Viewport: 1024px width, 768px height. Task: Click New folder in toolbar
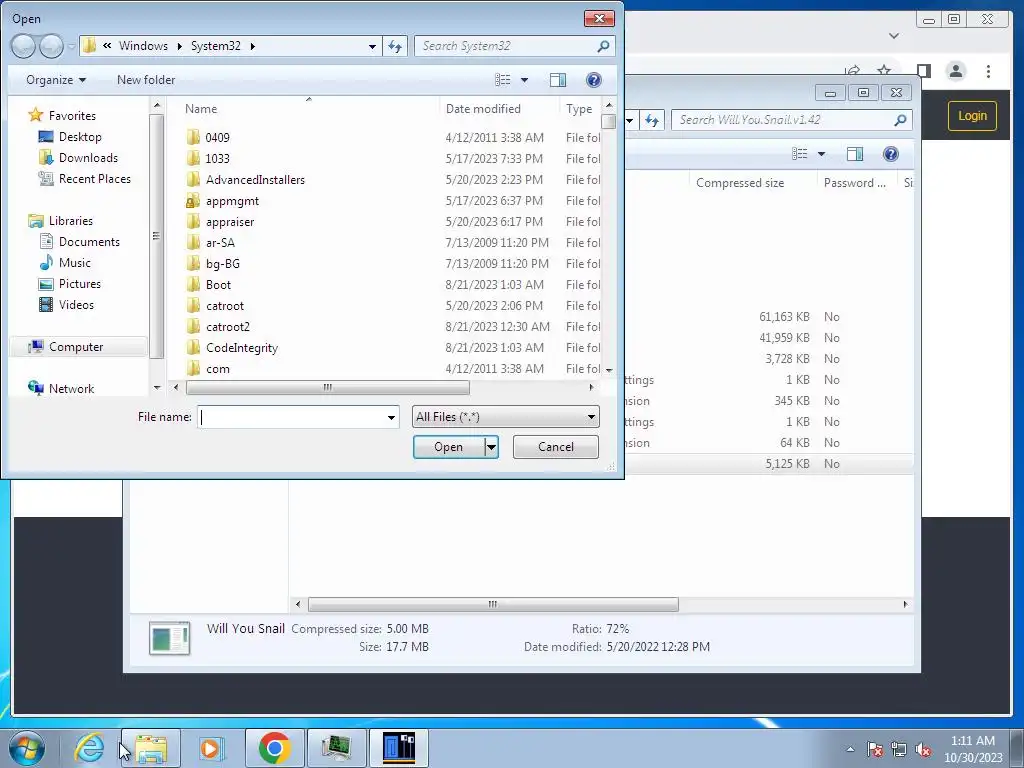146,80
